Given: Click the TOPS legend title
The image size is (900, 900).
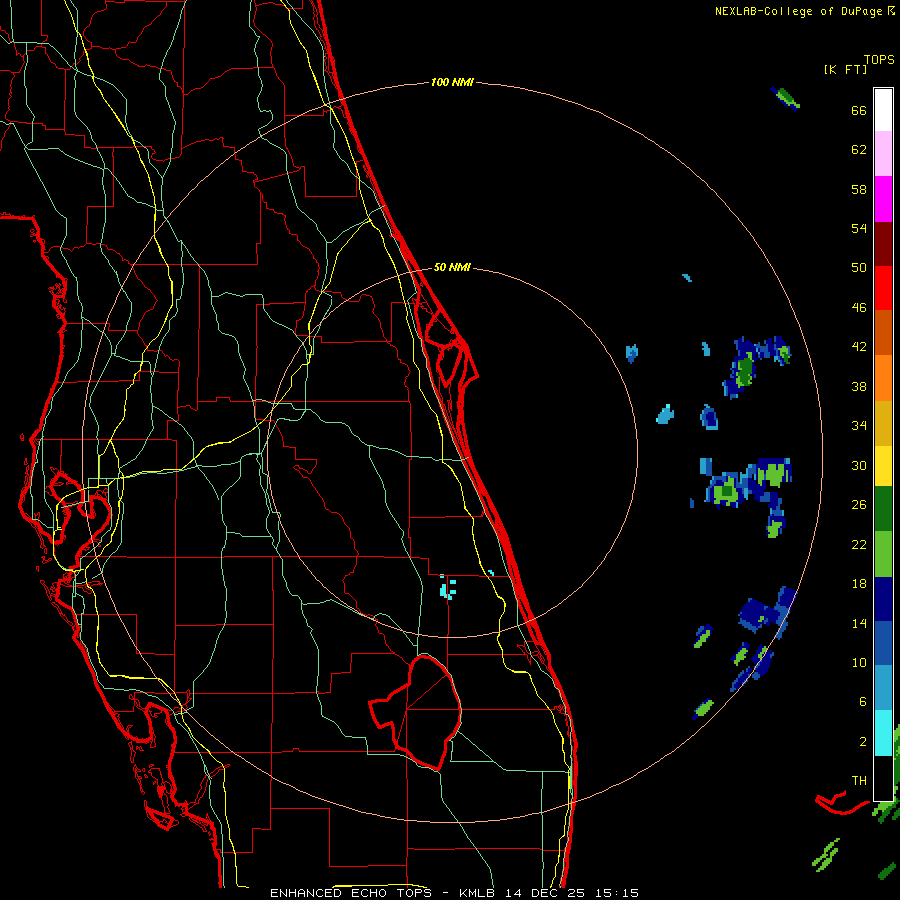Looking at the screenshot, I should [x=879, y=60].
